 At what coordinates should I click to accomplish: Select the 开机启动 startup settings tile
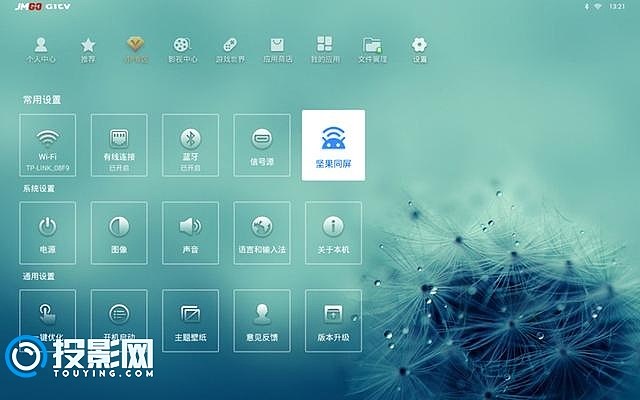point(119,319)
